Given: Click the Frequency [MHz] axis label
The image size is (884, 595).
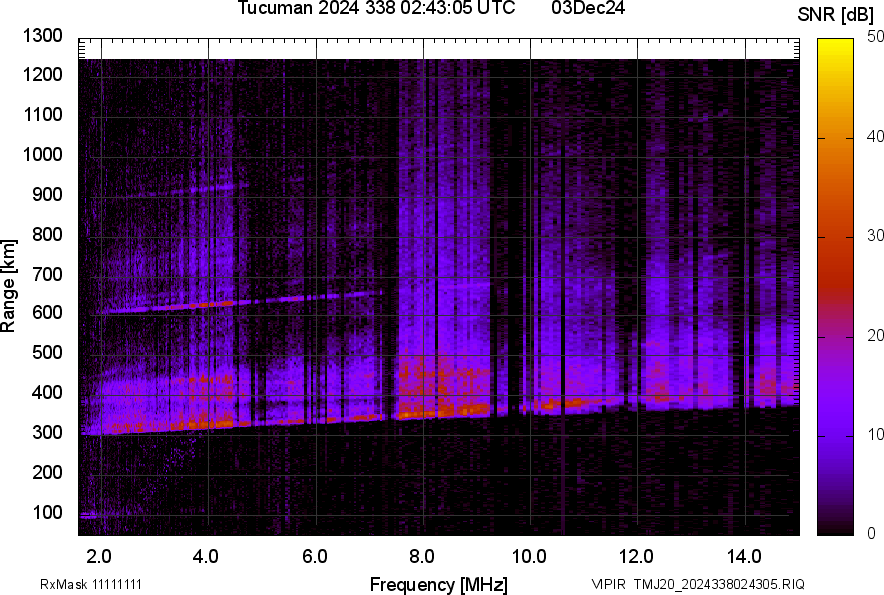Looking at the screenshot, I should 438,584.
